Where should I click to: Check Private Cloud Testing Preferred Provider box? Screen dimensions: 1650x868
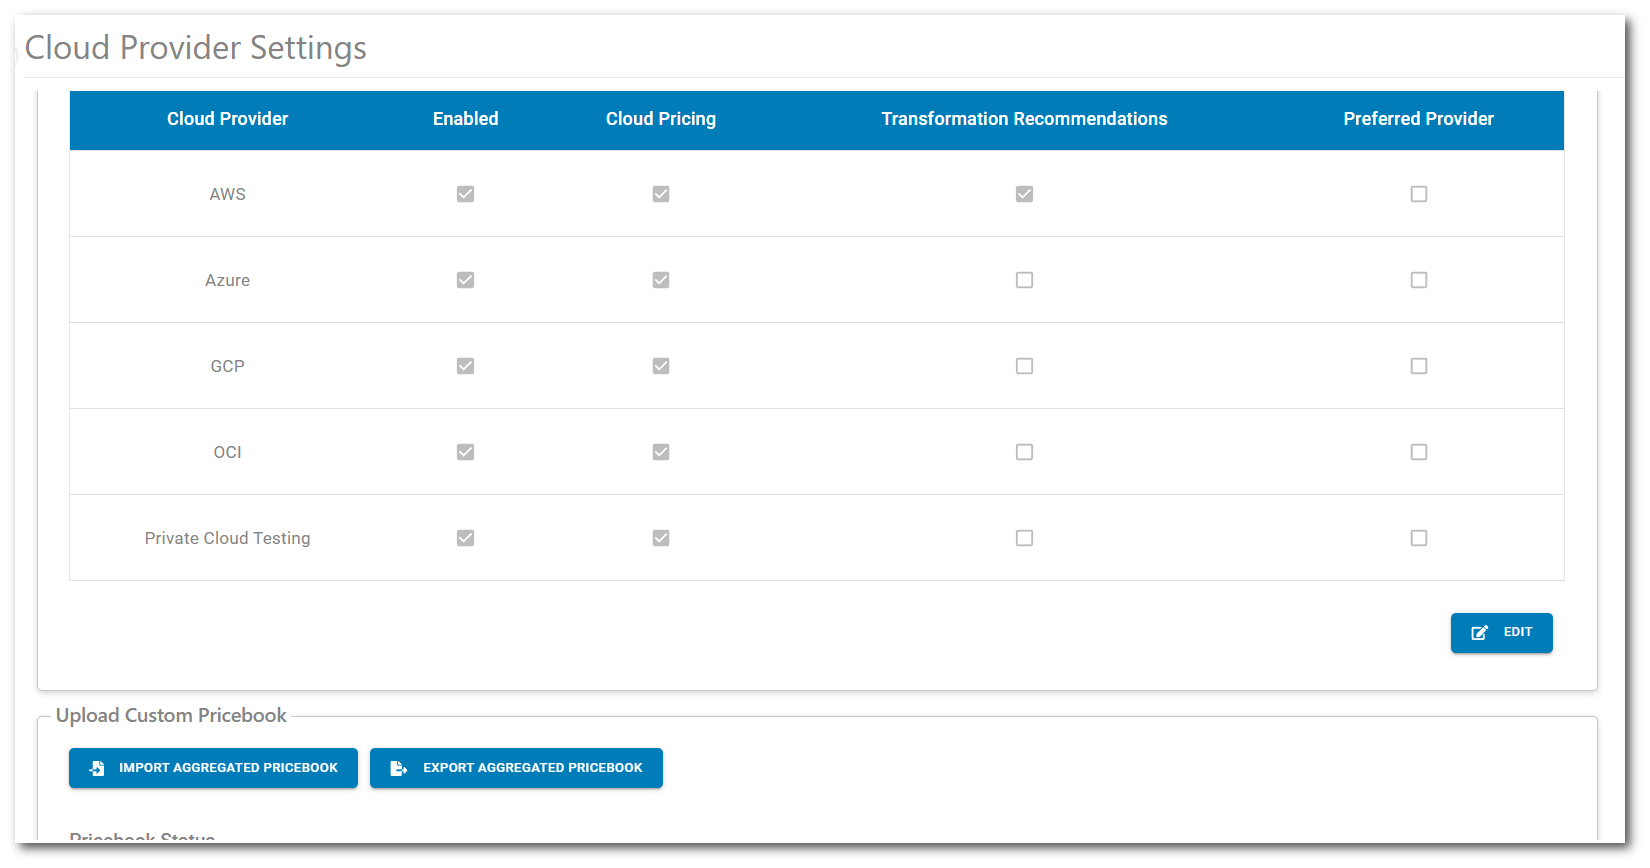(x=1418, y=538)
